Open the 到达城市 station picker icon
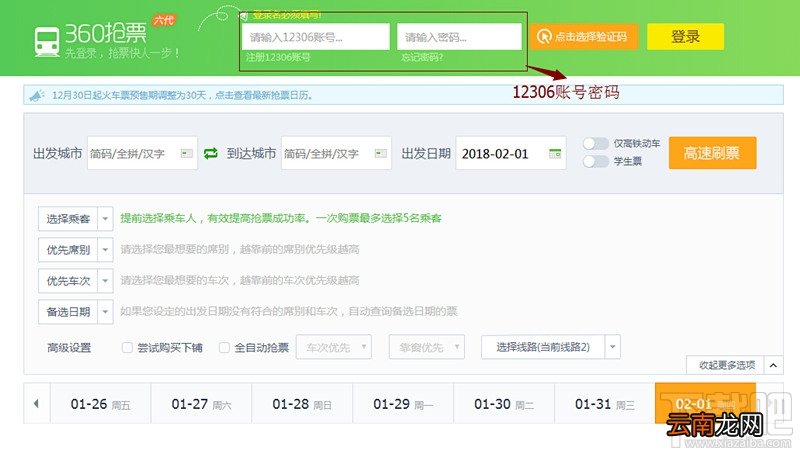 coord(381,153)
